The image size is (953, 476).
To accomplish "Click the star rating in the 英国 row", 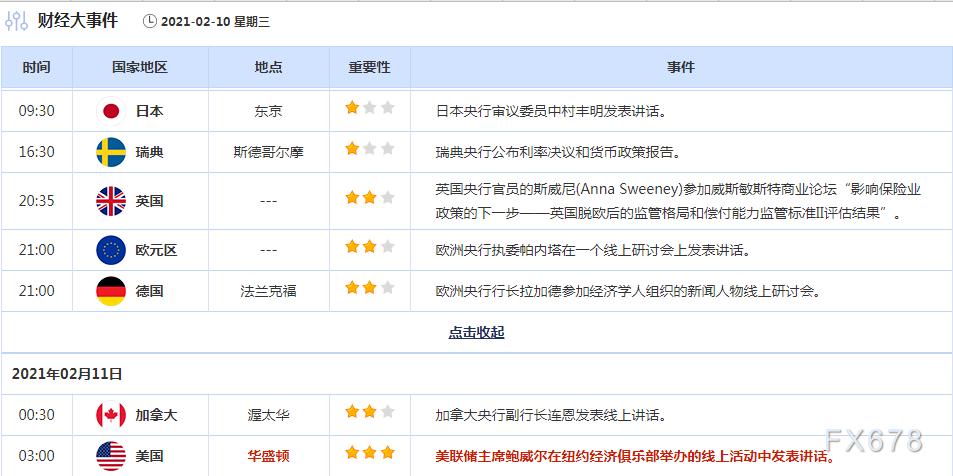I will [370, 197].
